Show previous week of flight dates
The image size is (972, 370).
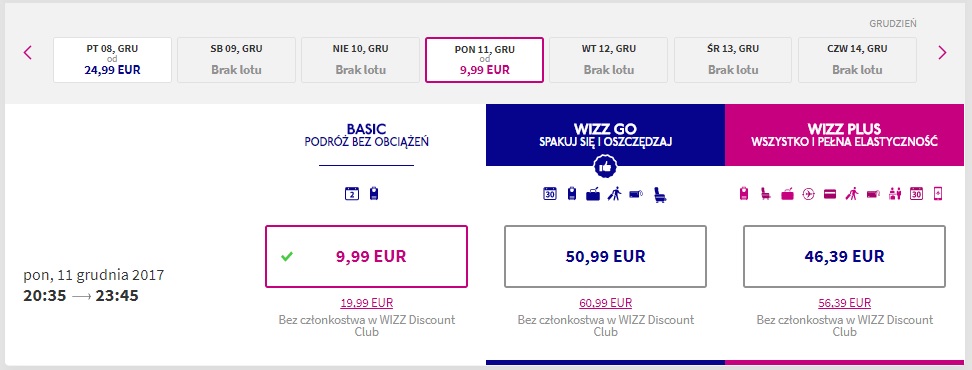click(x=27, y=53)
